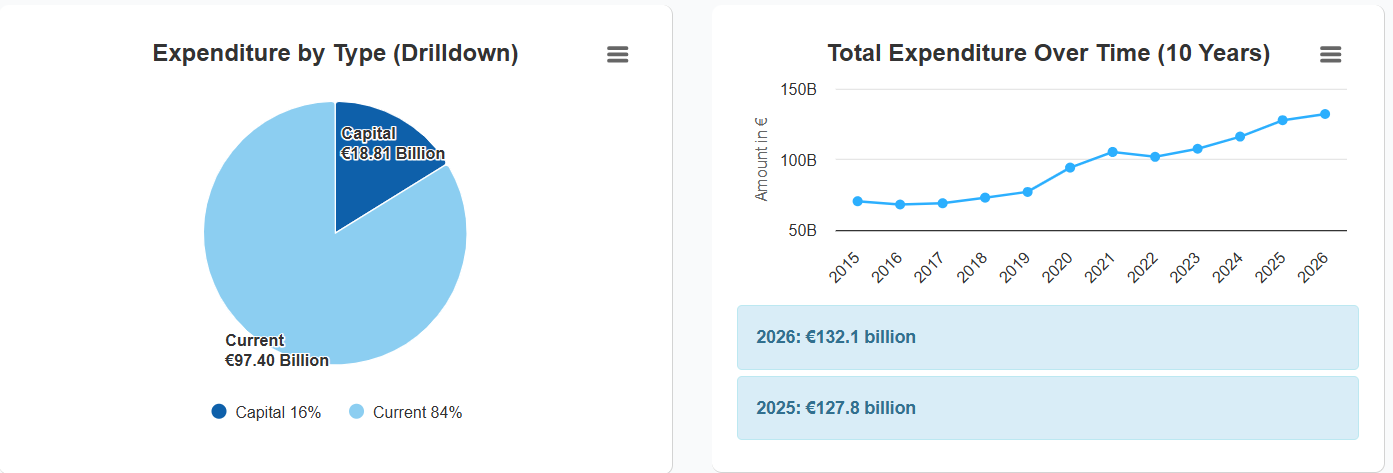This screenshot has height=473, width=1393.
Task: Open the 2026: €132.1 billion panel
Action: point(1047,337)
